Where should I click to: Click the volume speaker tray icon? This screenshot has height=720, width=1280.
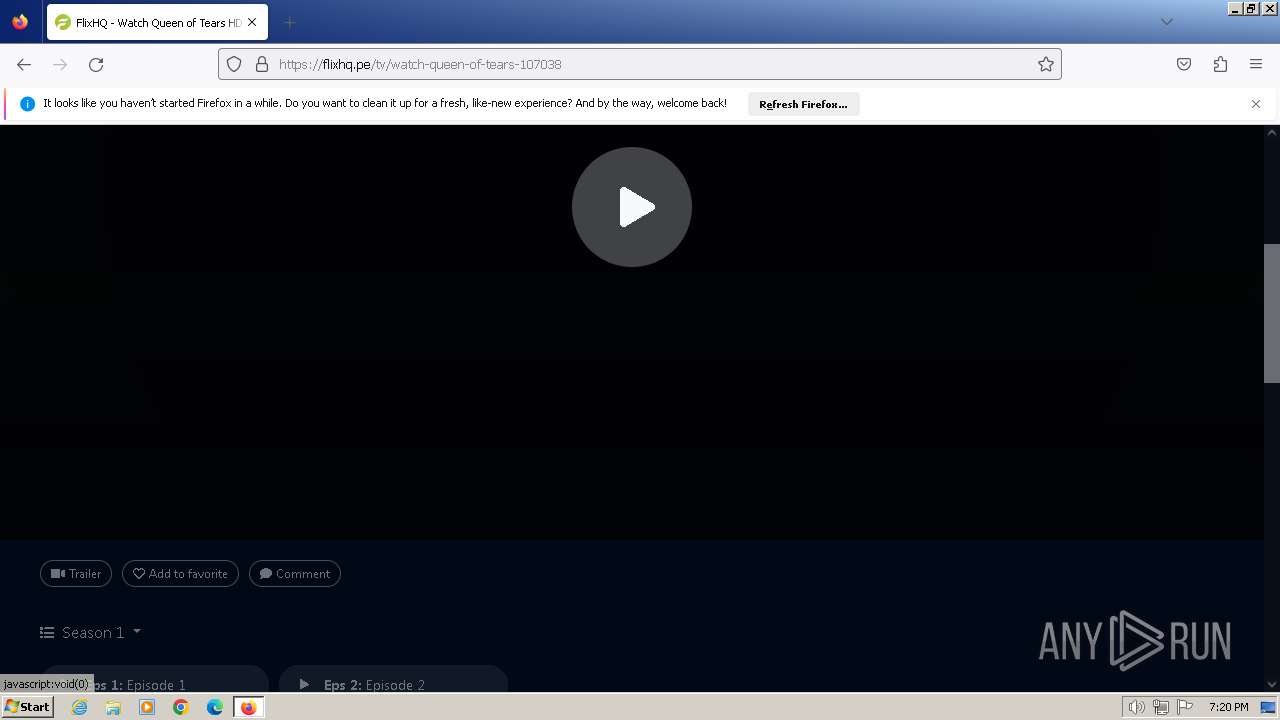coord(1136,707)
